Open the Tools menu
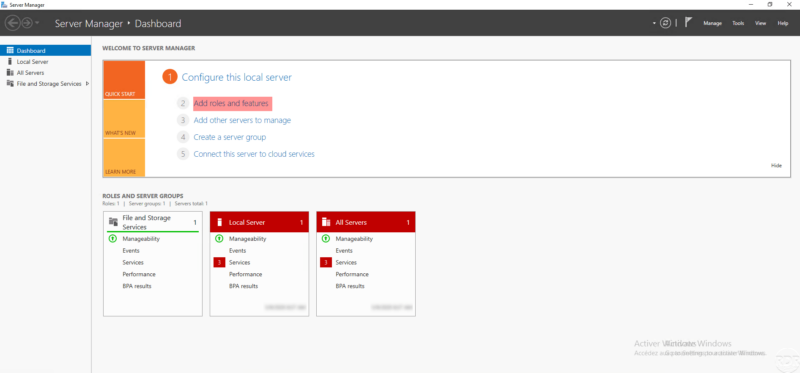800x373 pixels. click(x=738, y=23)
